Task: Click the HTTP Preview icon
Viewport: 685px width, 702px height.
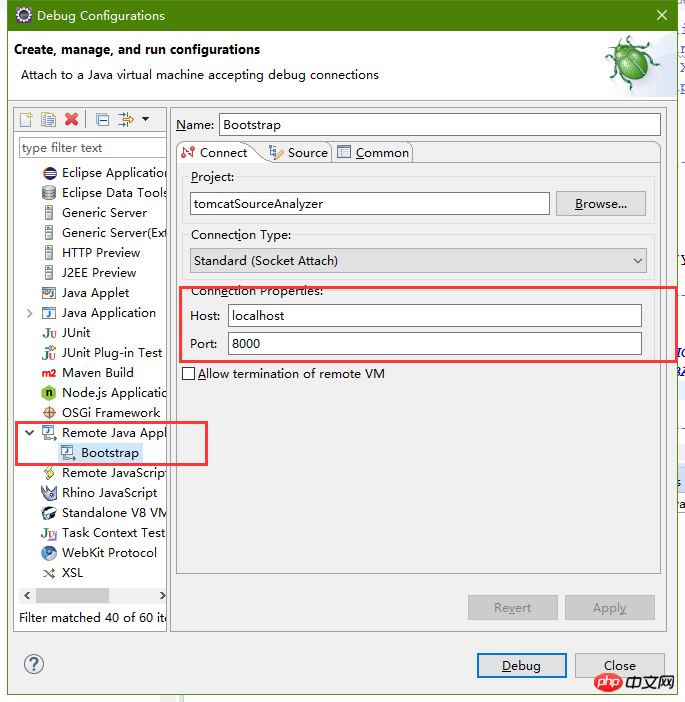Action: 49,253
